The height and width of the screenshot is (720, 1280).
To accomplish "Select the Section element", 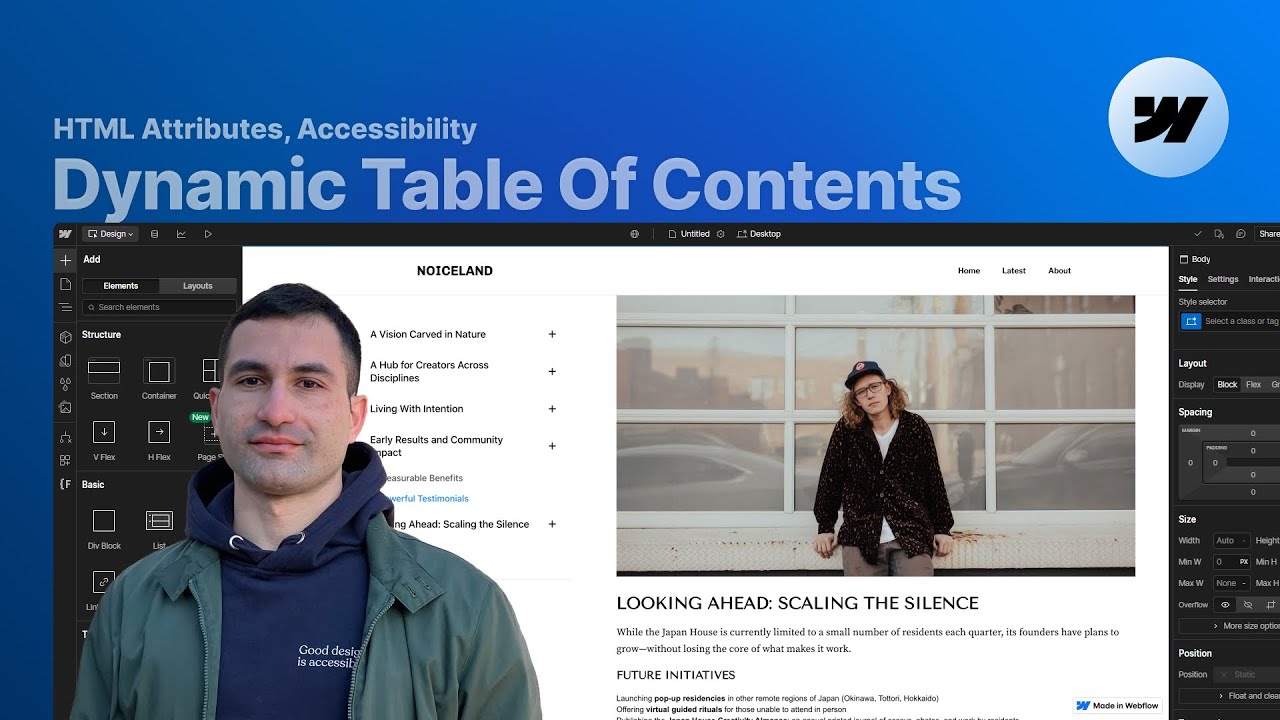I will click(104, 378).
